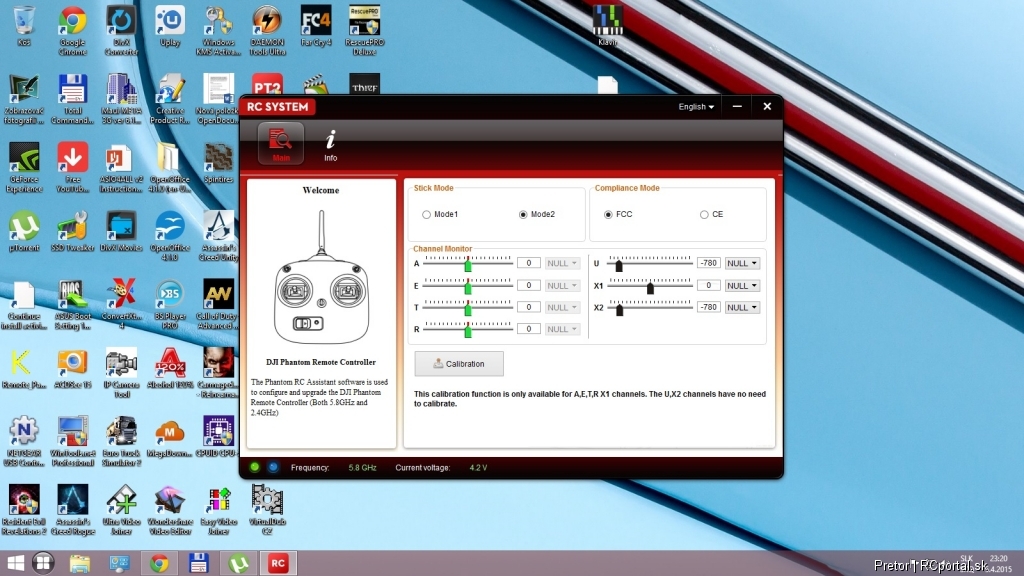Select the Assassin's Creed Unity desktop icon

pos(218,236)
